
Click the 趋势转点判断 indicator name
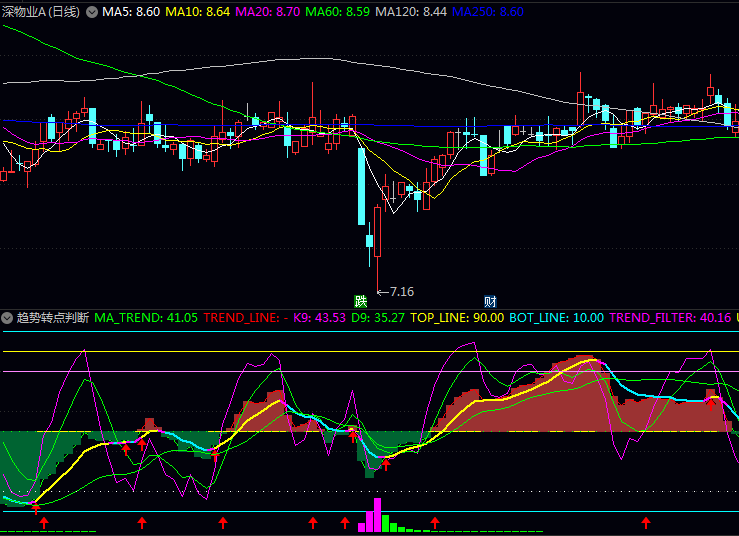(x=52, y=318)
